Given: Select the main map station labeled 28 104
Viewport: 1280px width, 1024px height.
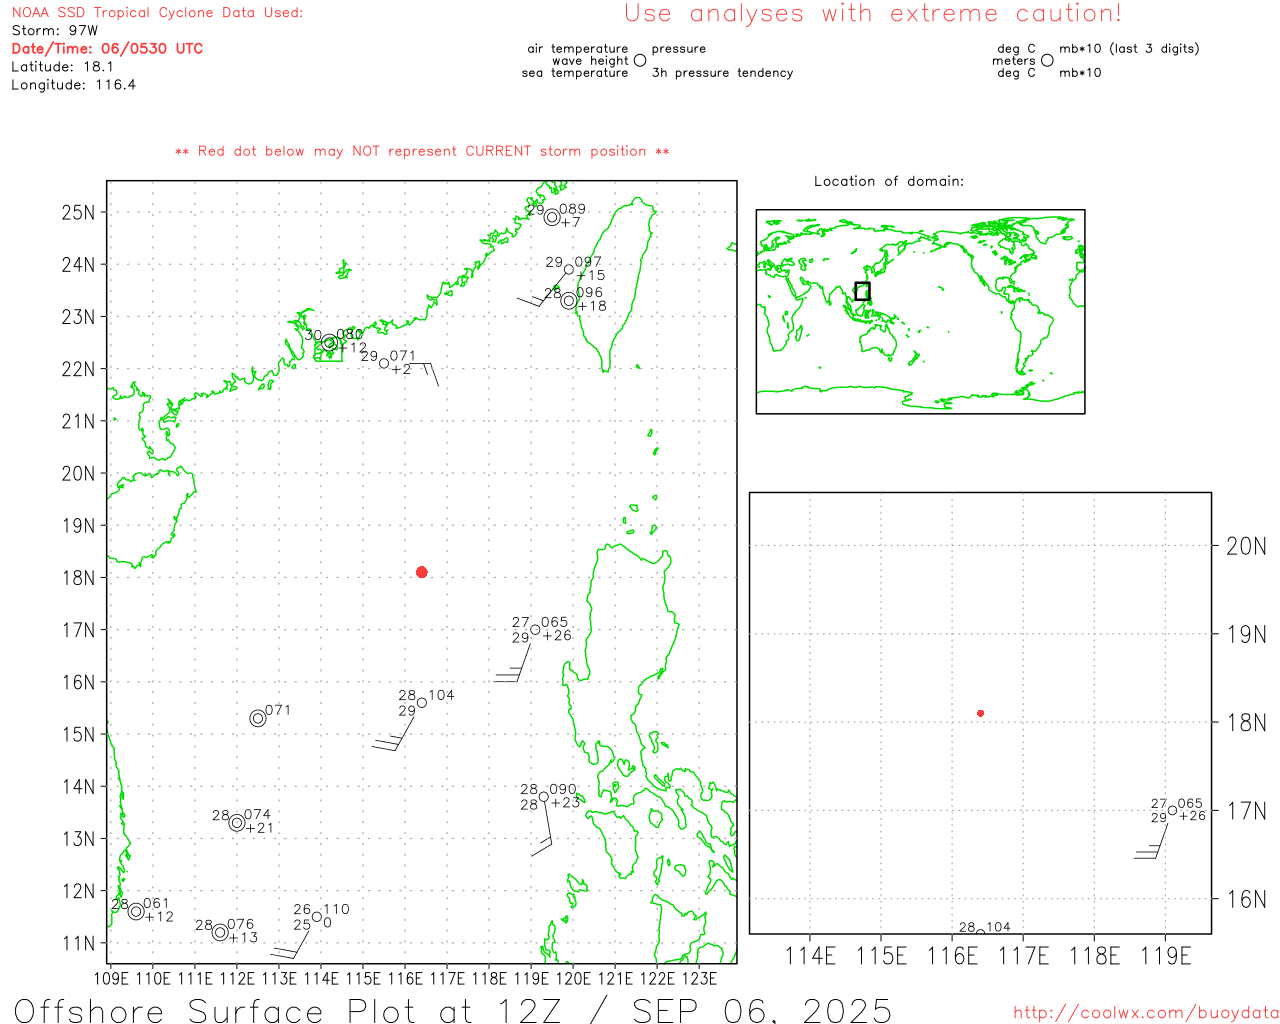Looking at the screenshot, I should click(422, 703).
